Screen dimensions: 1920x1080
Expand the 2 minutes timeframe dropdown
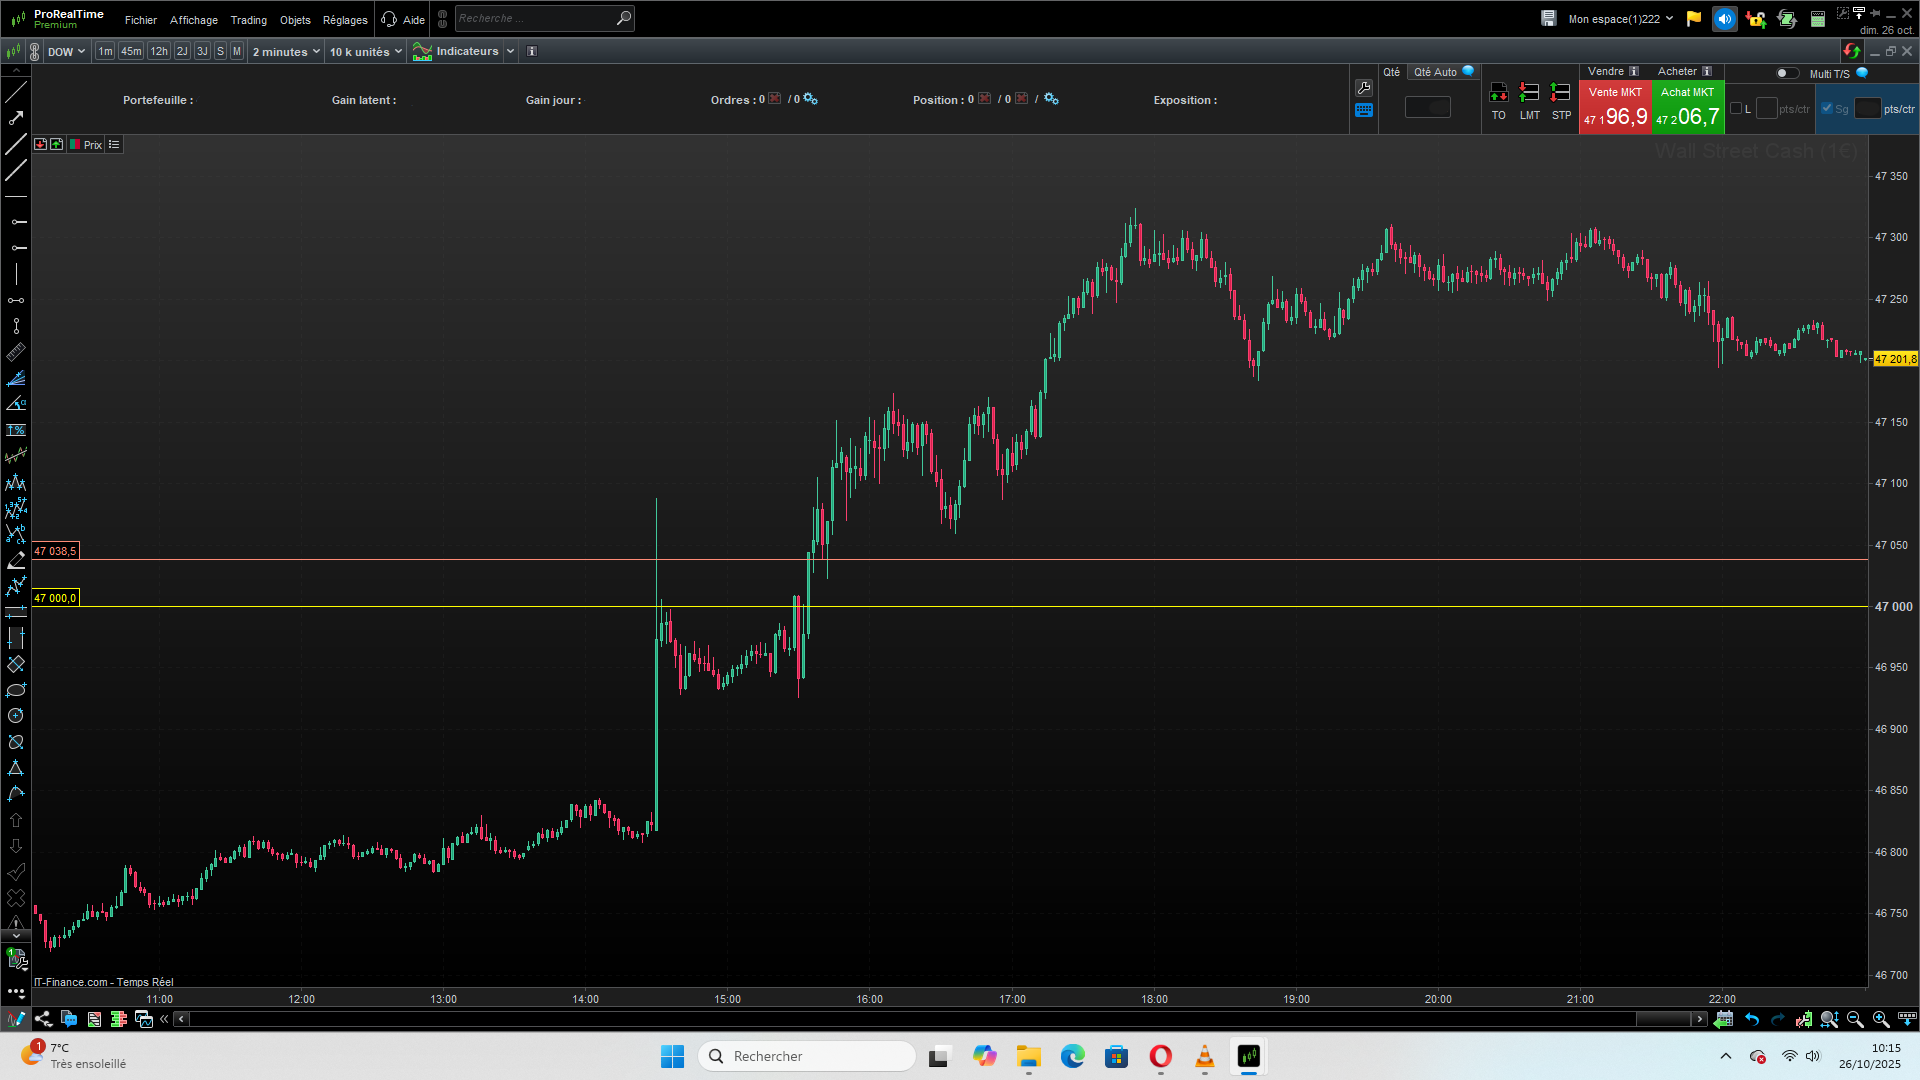(286, 51)
